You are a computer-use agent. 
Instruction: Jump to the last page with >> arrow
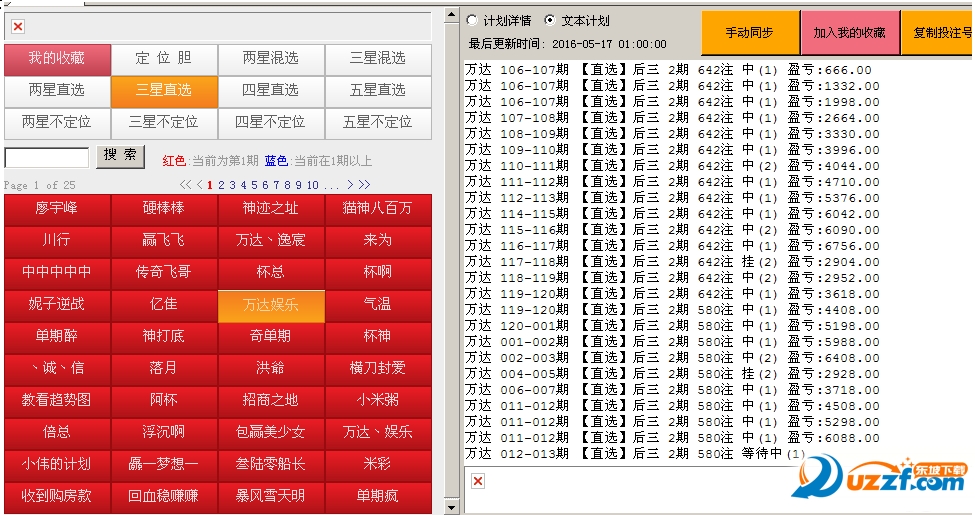364,185
